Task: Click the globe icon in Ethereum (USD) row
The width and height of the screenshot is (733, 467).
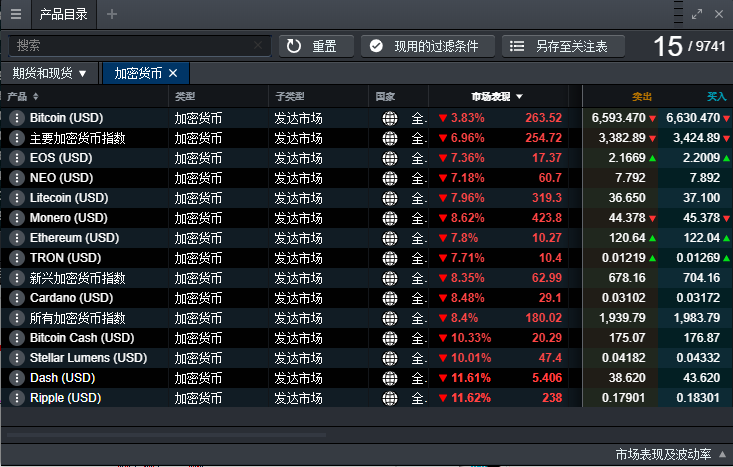Action: [390, 238]
